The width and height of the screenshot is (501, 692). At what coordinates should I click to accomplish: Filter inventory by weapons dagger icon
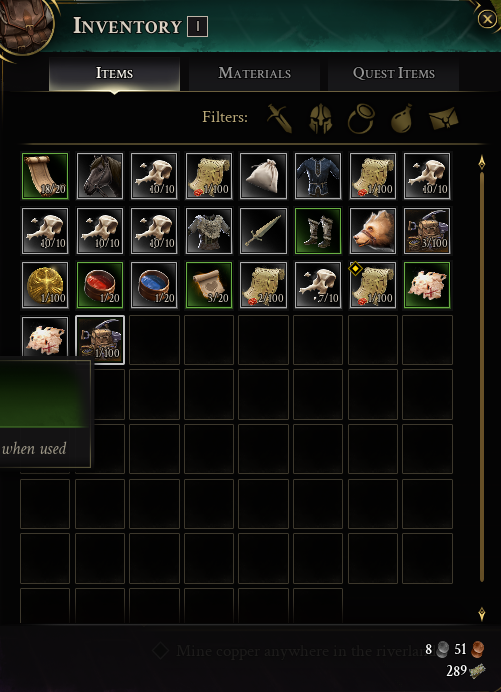[279, 118]
